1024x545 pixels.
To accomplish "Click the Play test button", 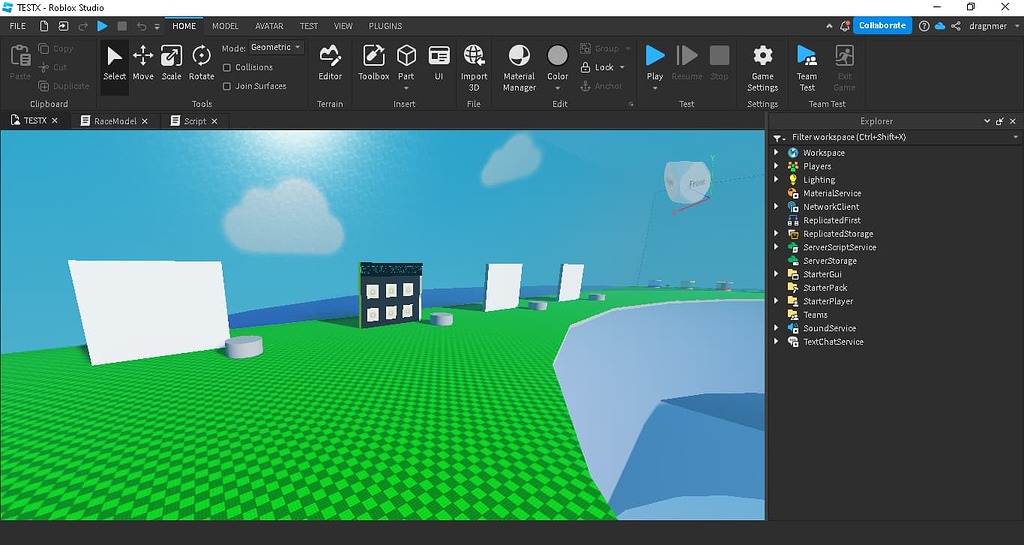I will click(x=655, y=59).
